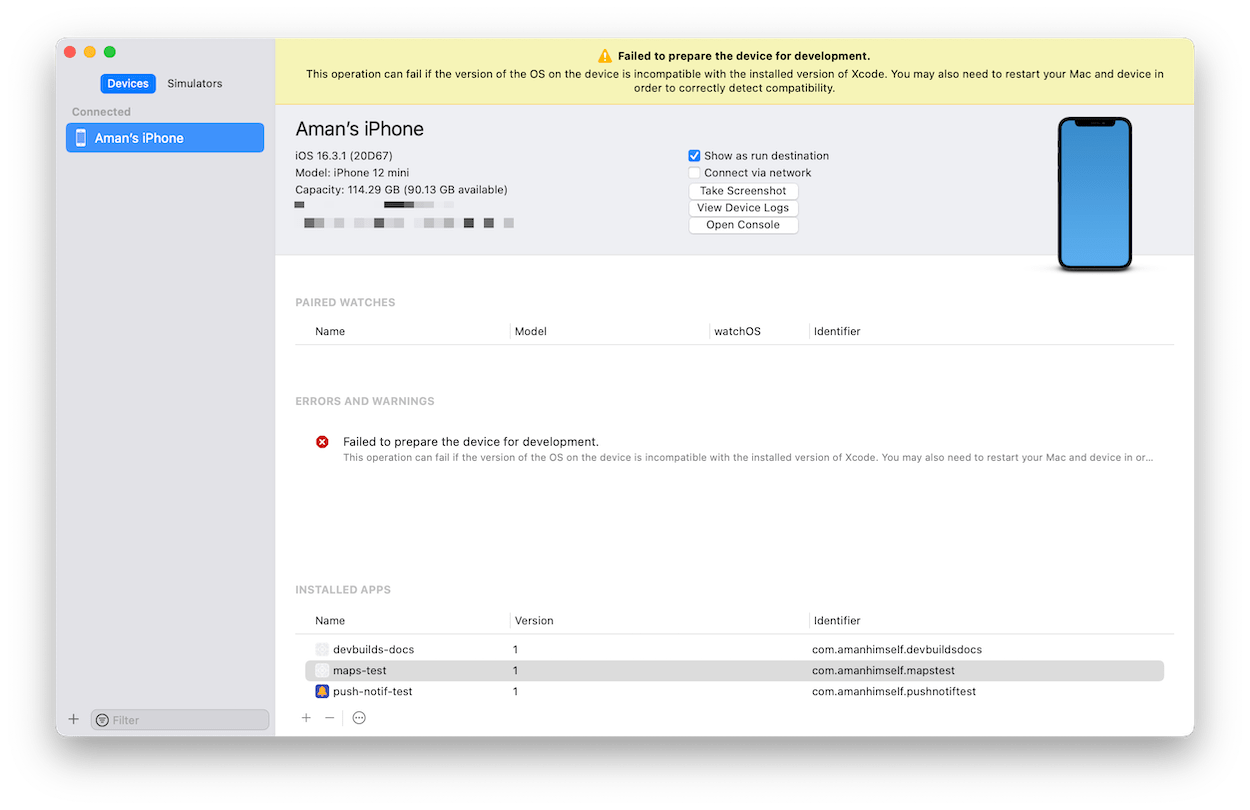Click the maps-test app icon
The height and width of the screenshot is (810, 1250).
(322, 670)
